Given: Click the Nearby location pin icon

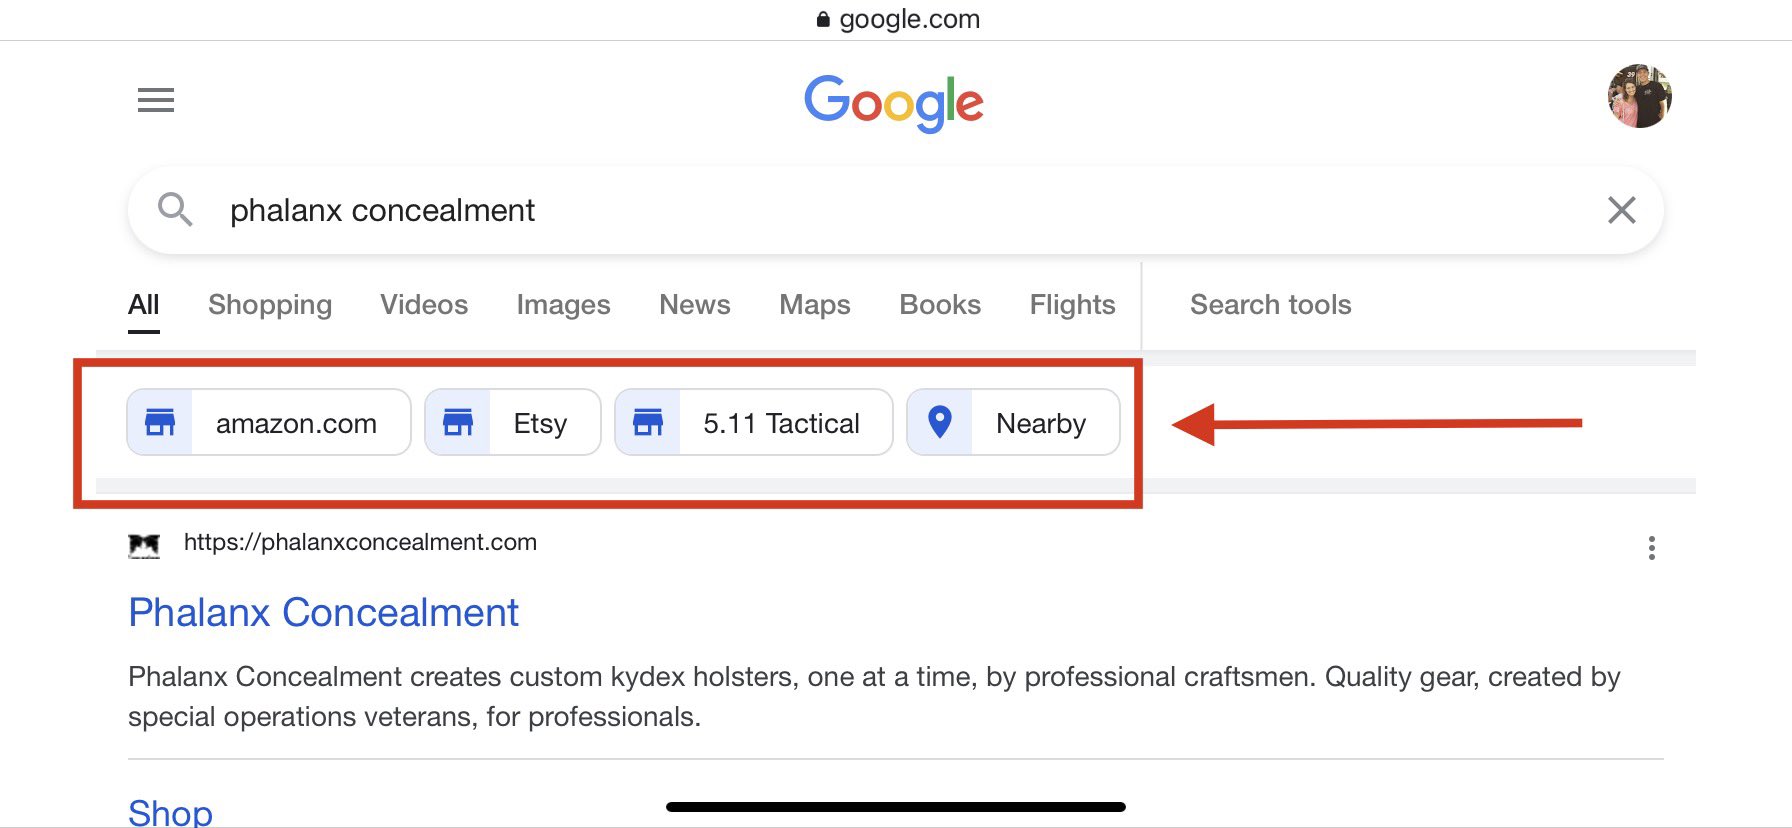Looking at the screenshot, I should click(x=940, y=423).
